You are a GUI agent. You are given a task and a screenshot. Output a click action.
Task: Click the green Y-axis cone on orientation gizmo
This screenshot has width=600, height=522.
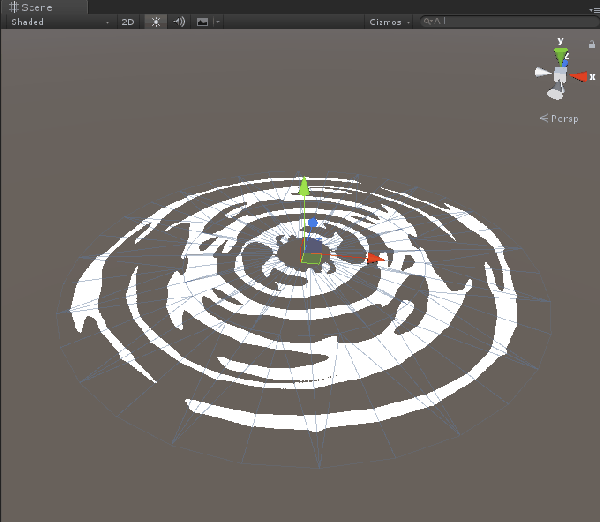[x=560, y=53]
